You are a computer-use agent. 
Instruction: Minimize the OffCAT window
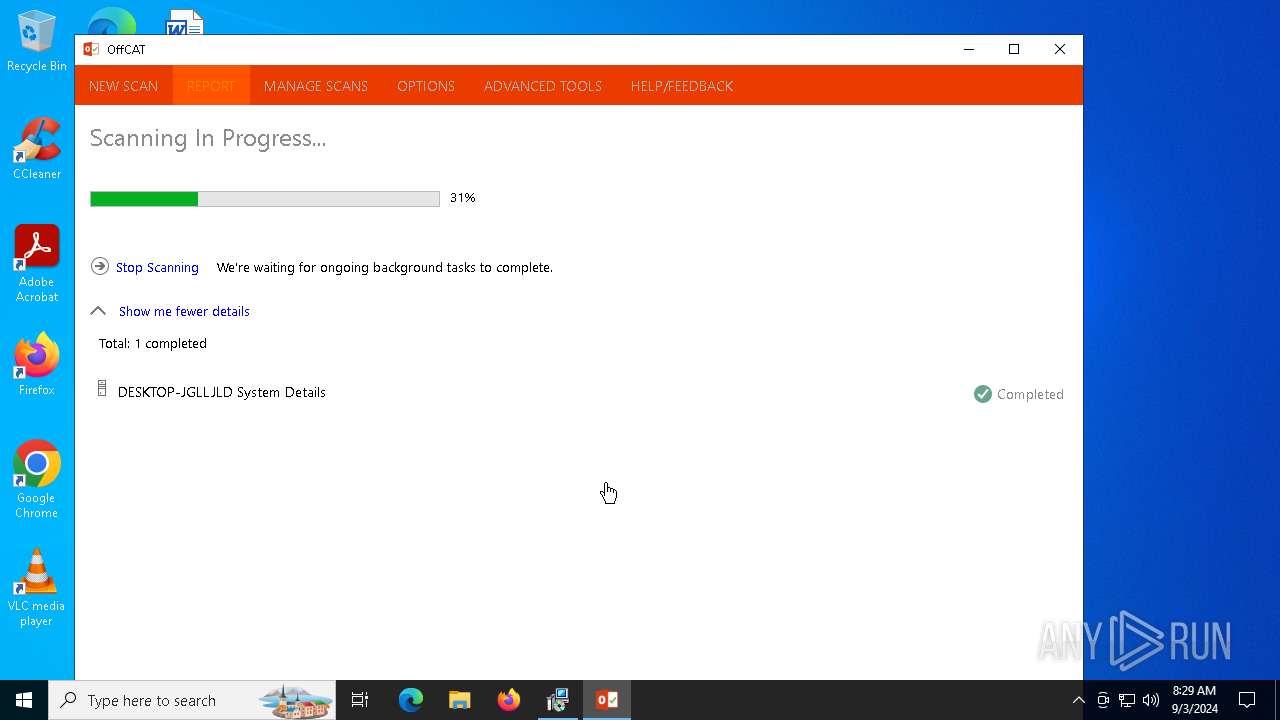[968, 49]
